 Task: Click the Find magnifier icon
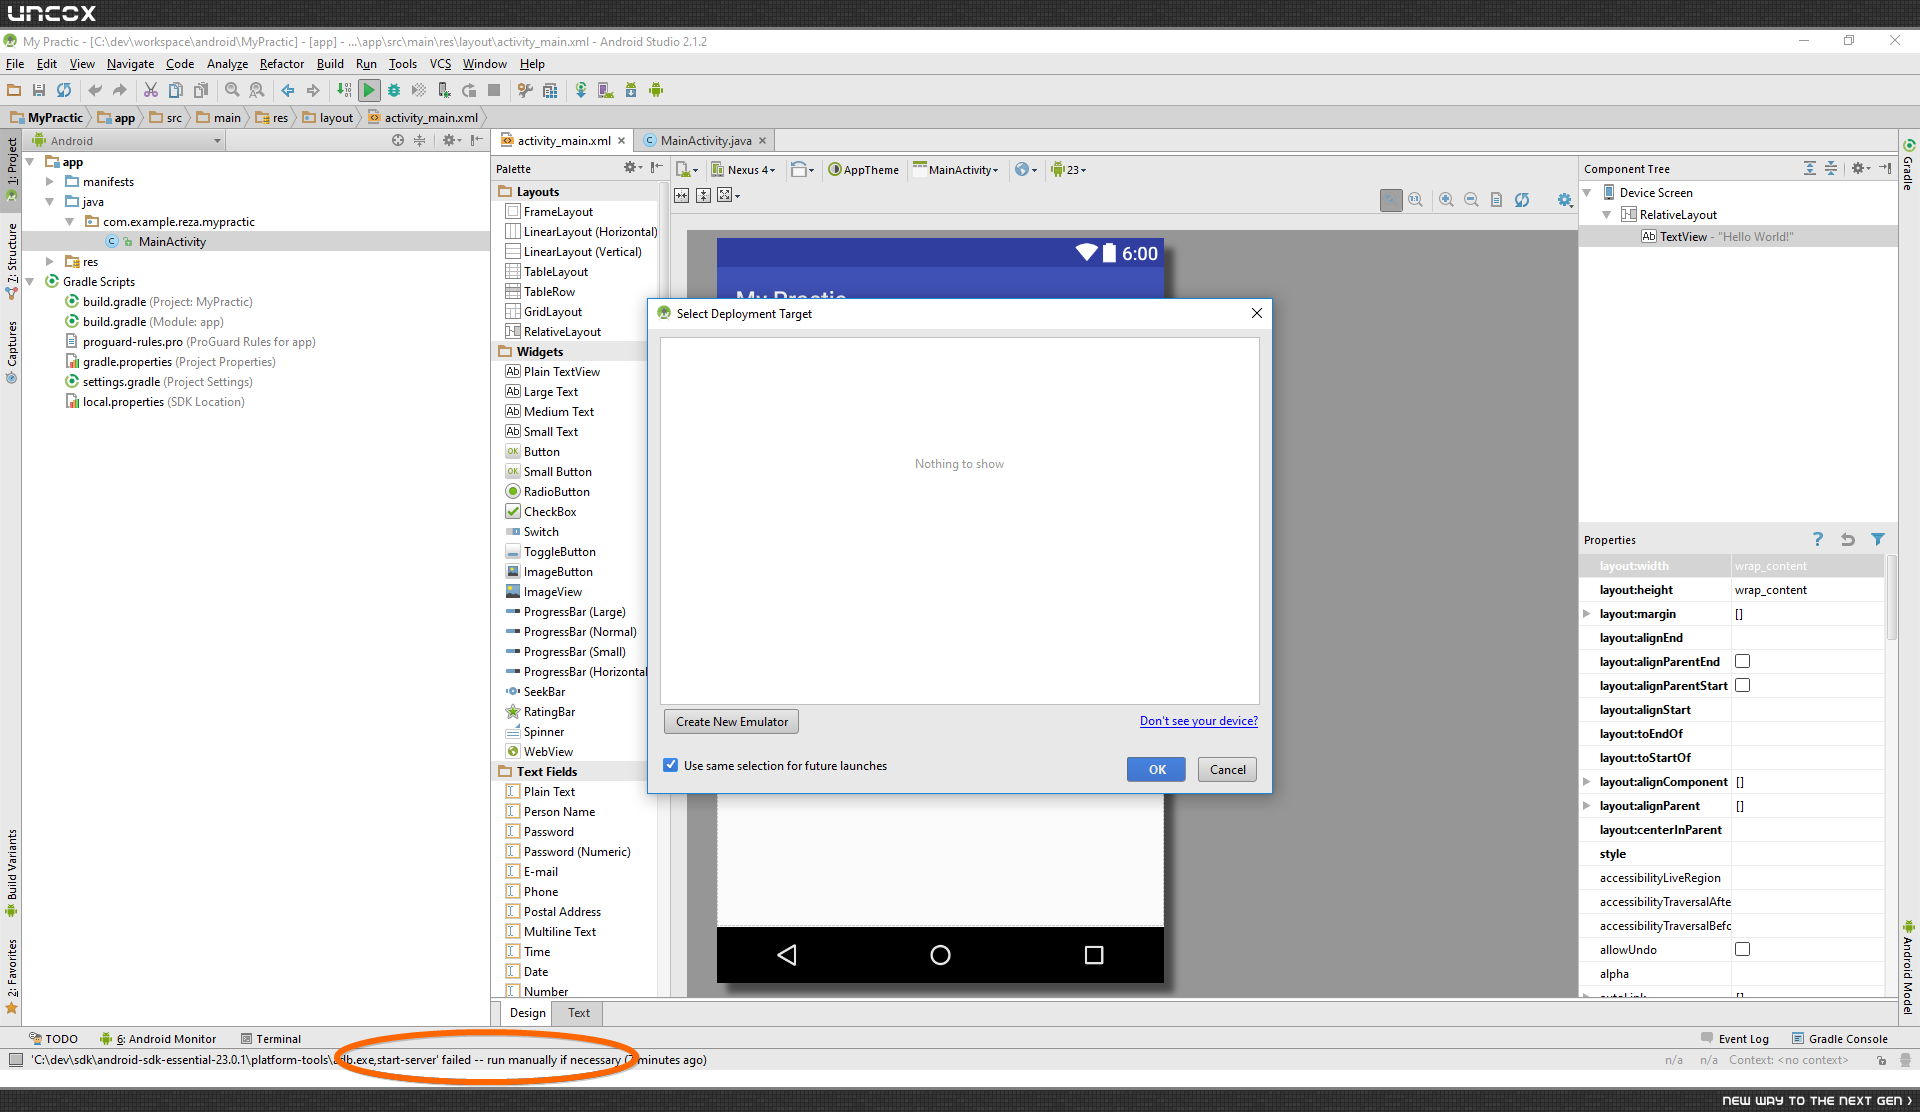tap(232, 90)
